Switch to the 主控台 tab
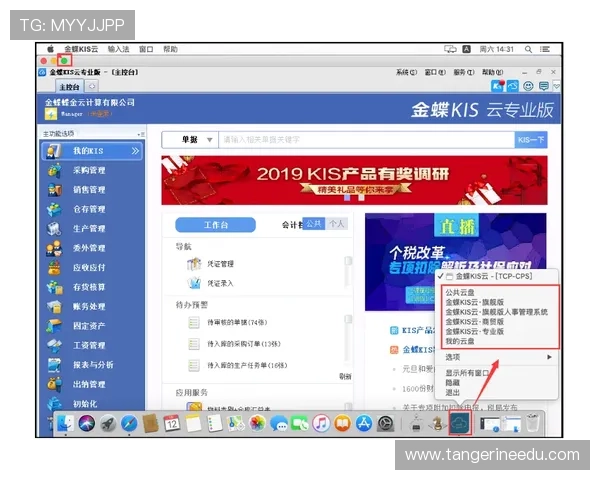This screenshot has width=600, height=480. point(69,87)
